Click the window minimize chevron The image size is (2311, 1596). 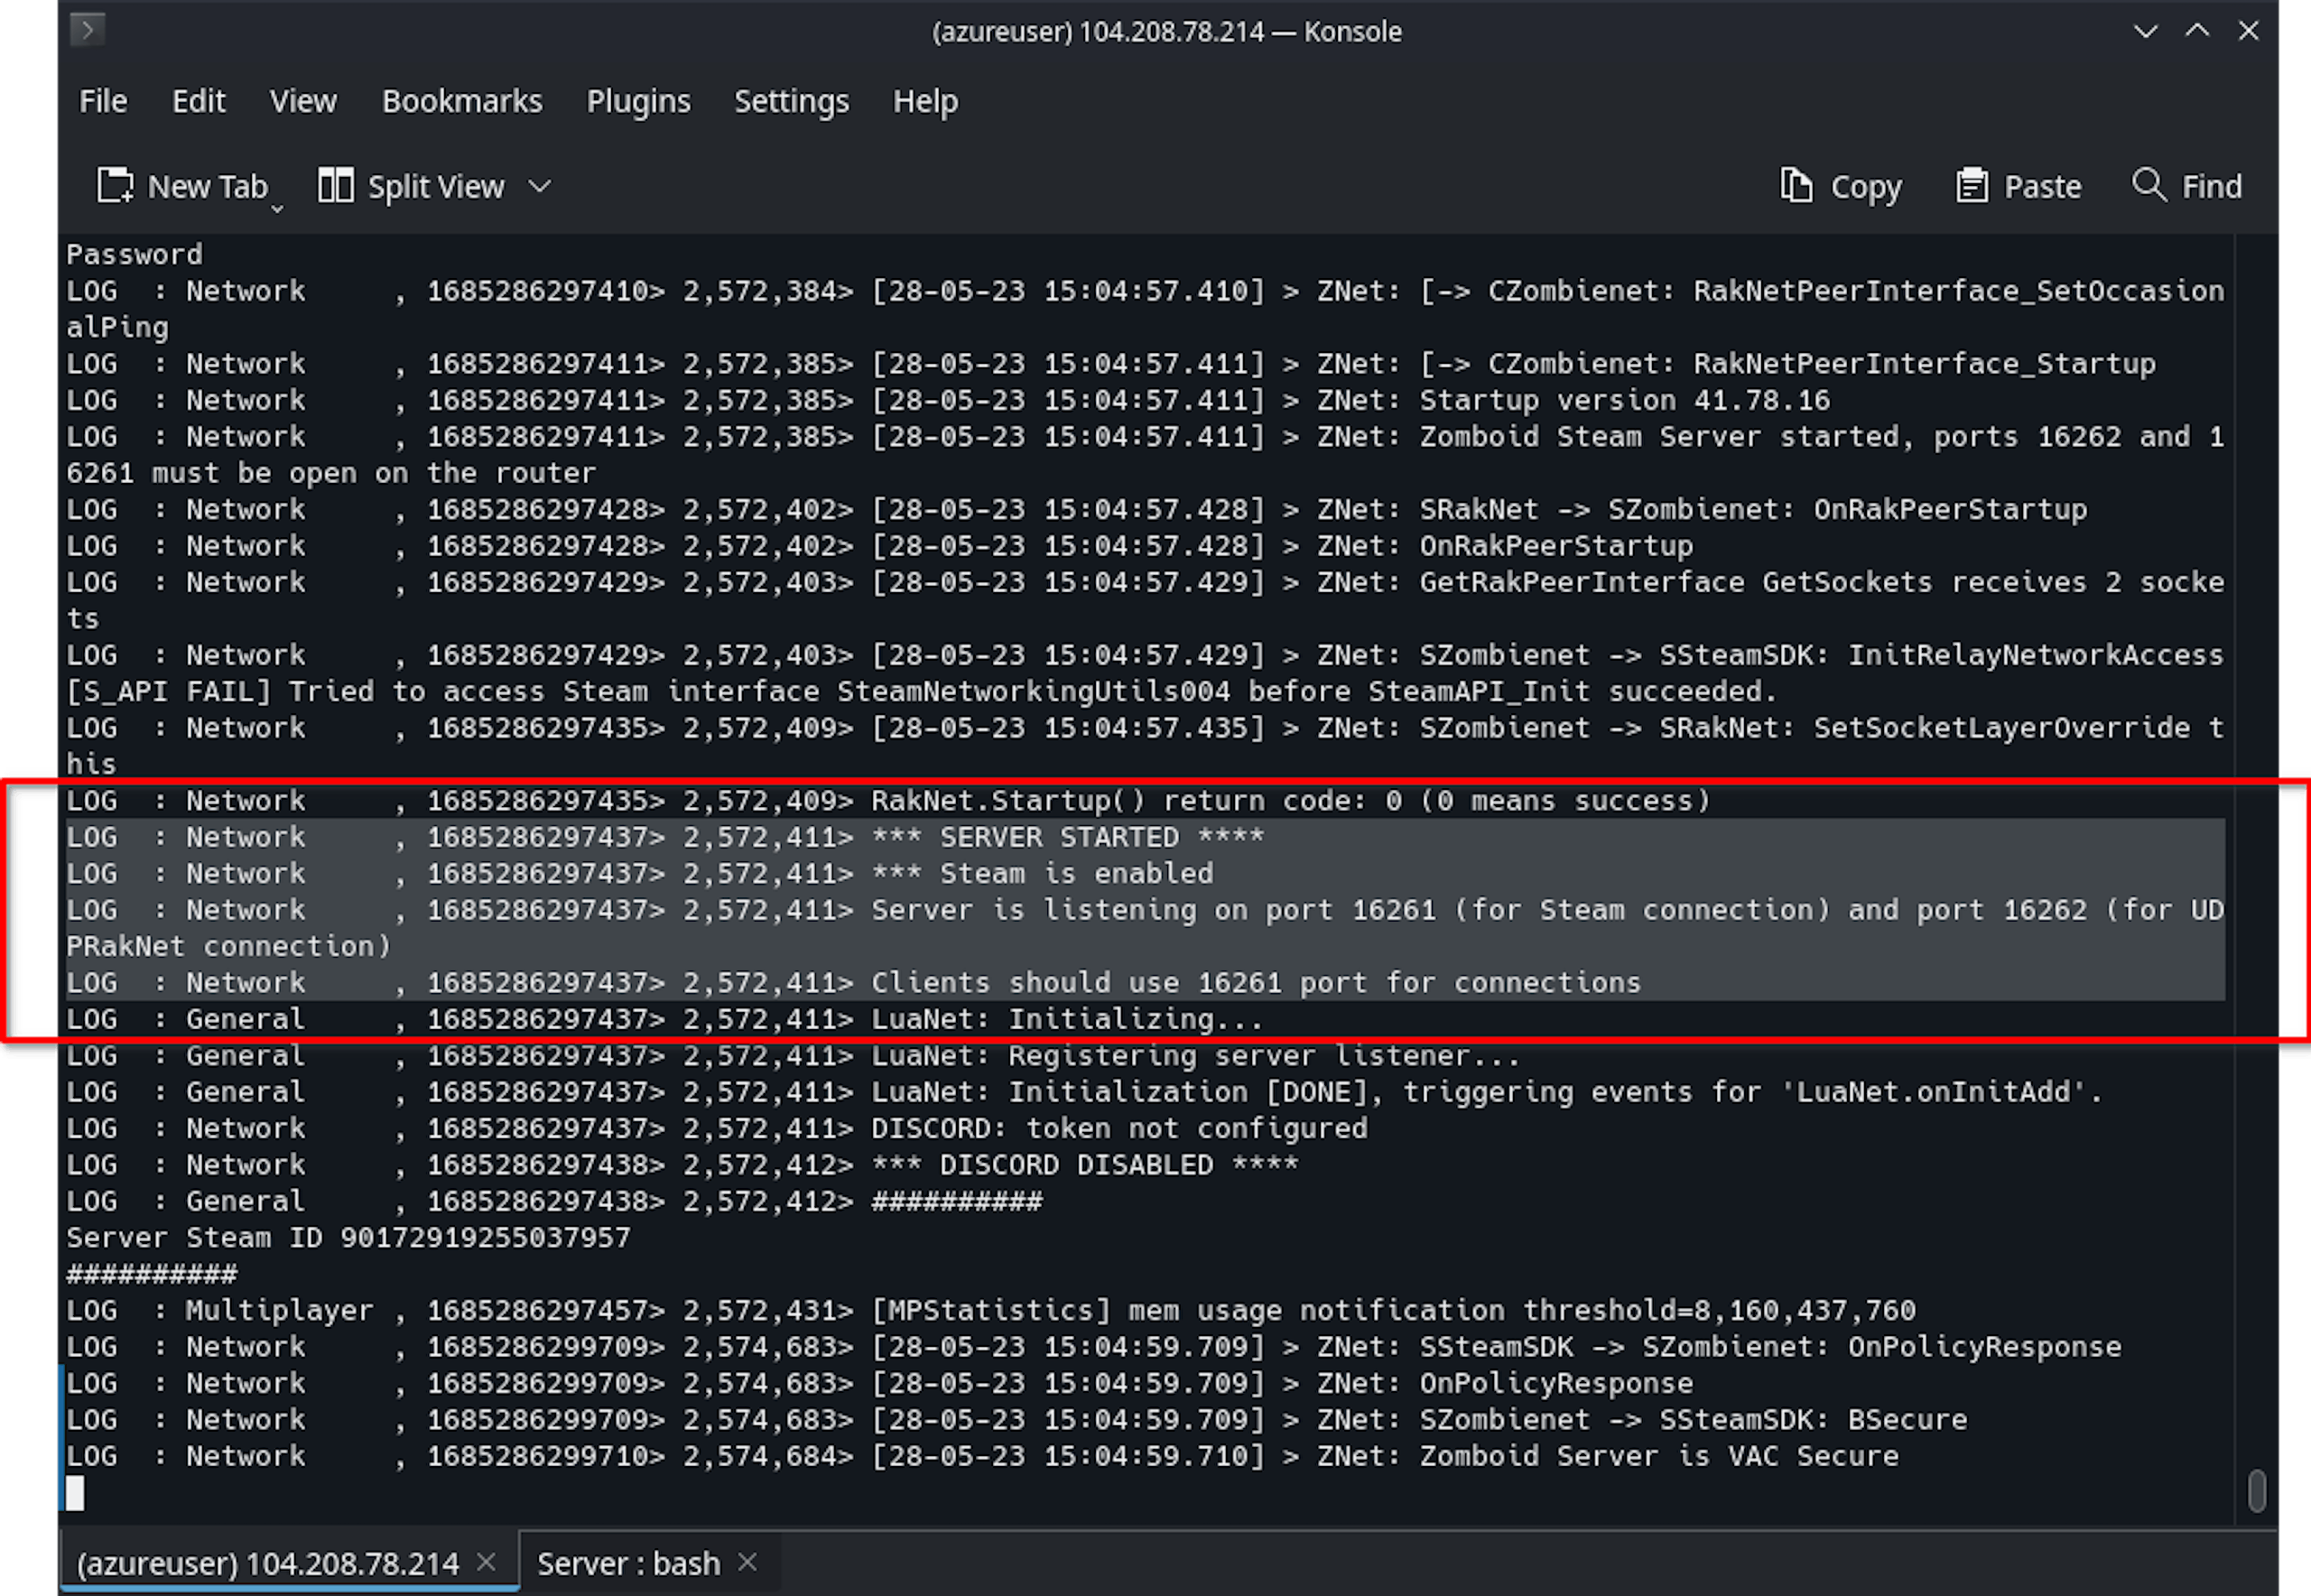[2145, 31]
